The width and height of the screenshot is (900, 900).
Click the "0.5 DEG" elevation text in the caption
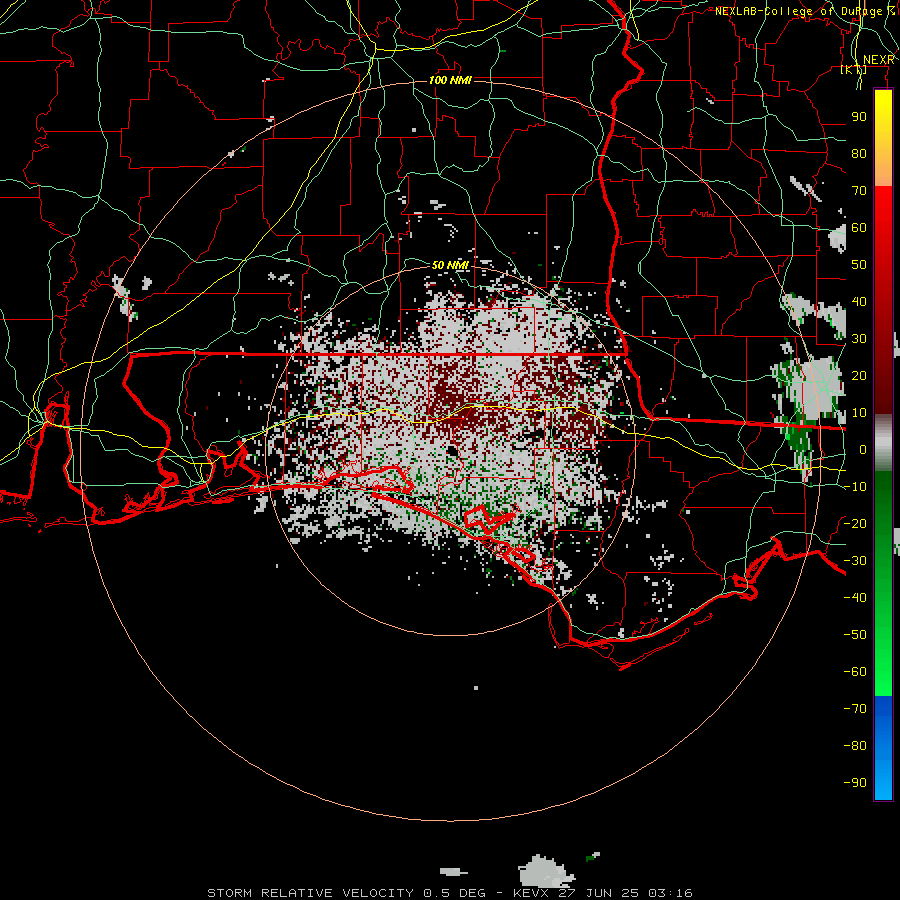click(455, 893)
